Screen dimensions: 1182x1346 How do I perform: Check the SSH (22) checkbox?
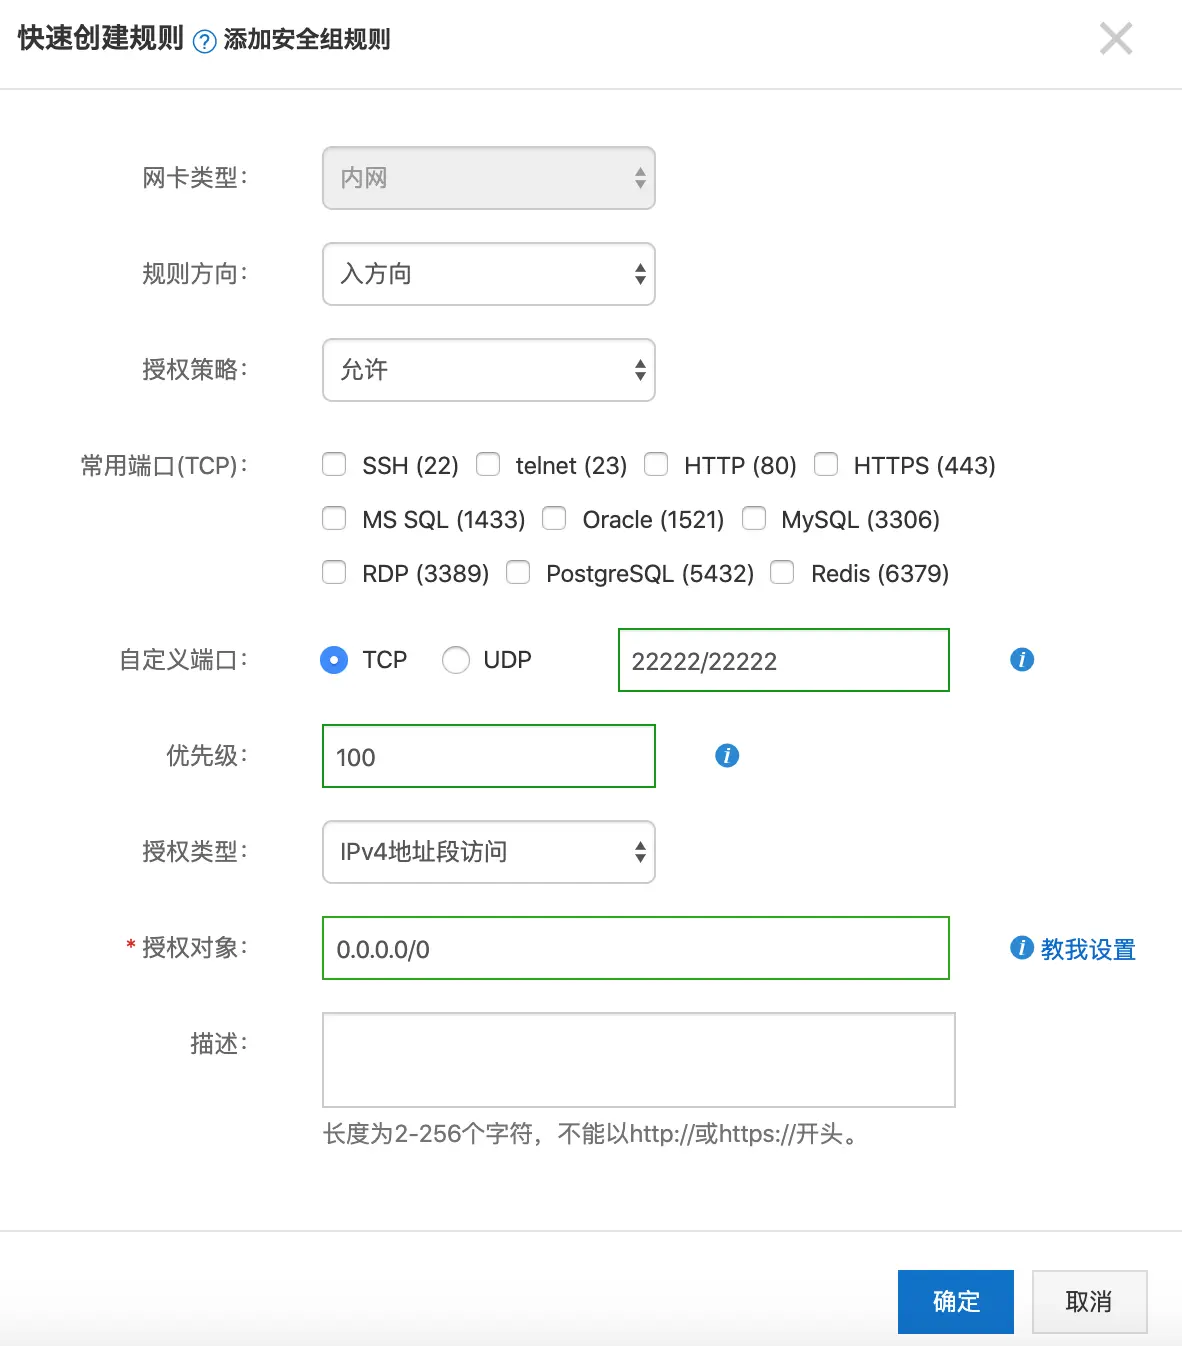334,464
